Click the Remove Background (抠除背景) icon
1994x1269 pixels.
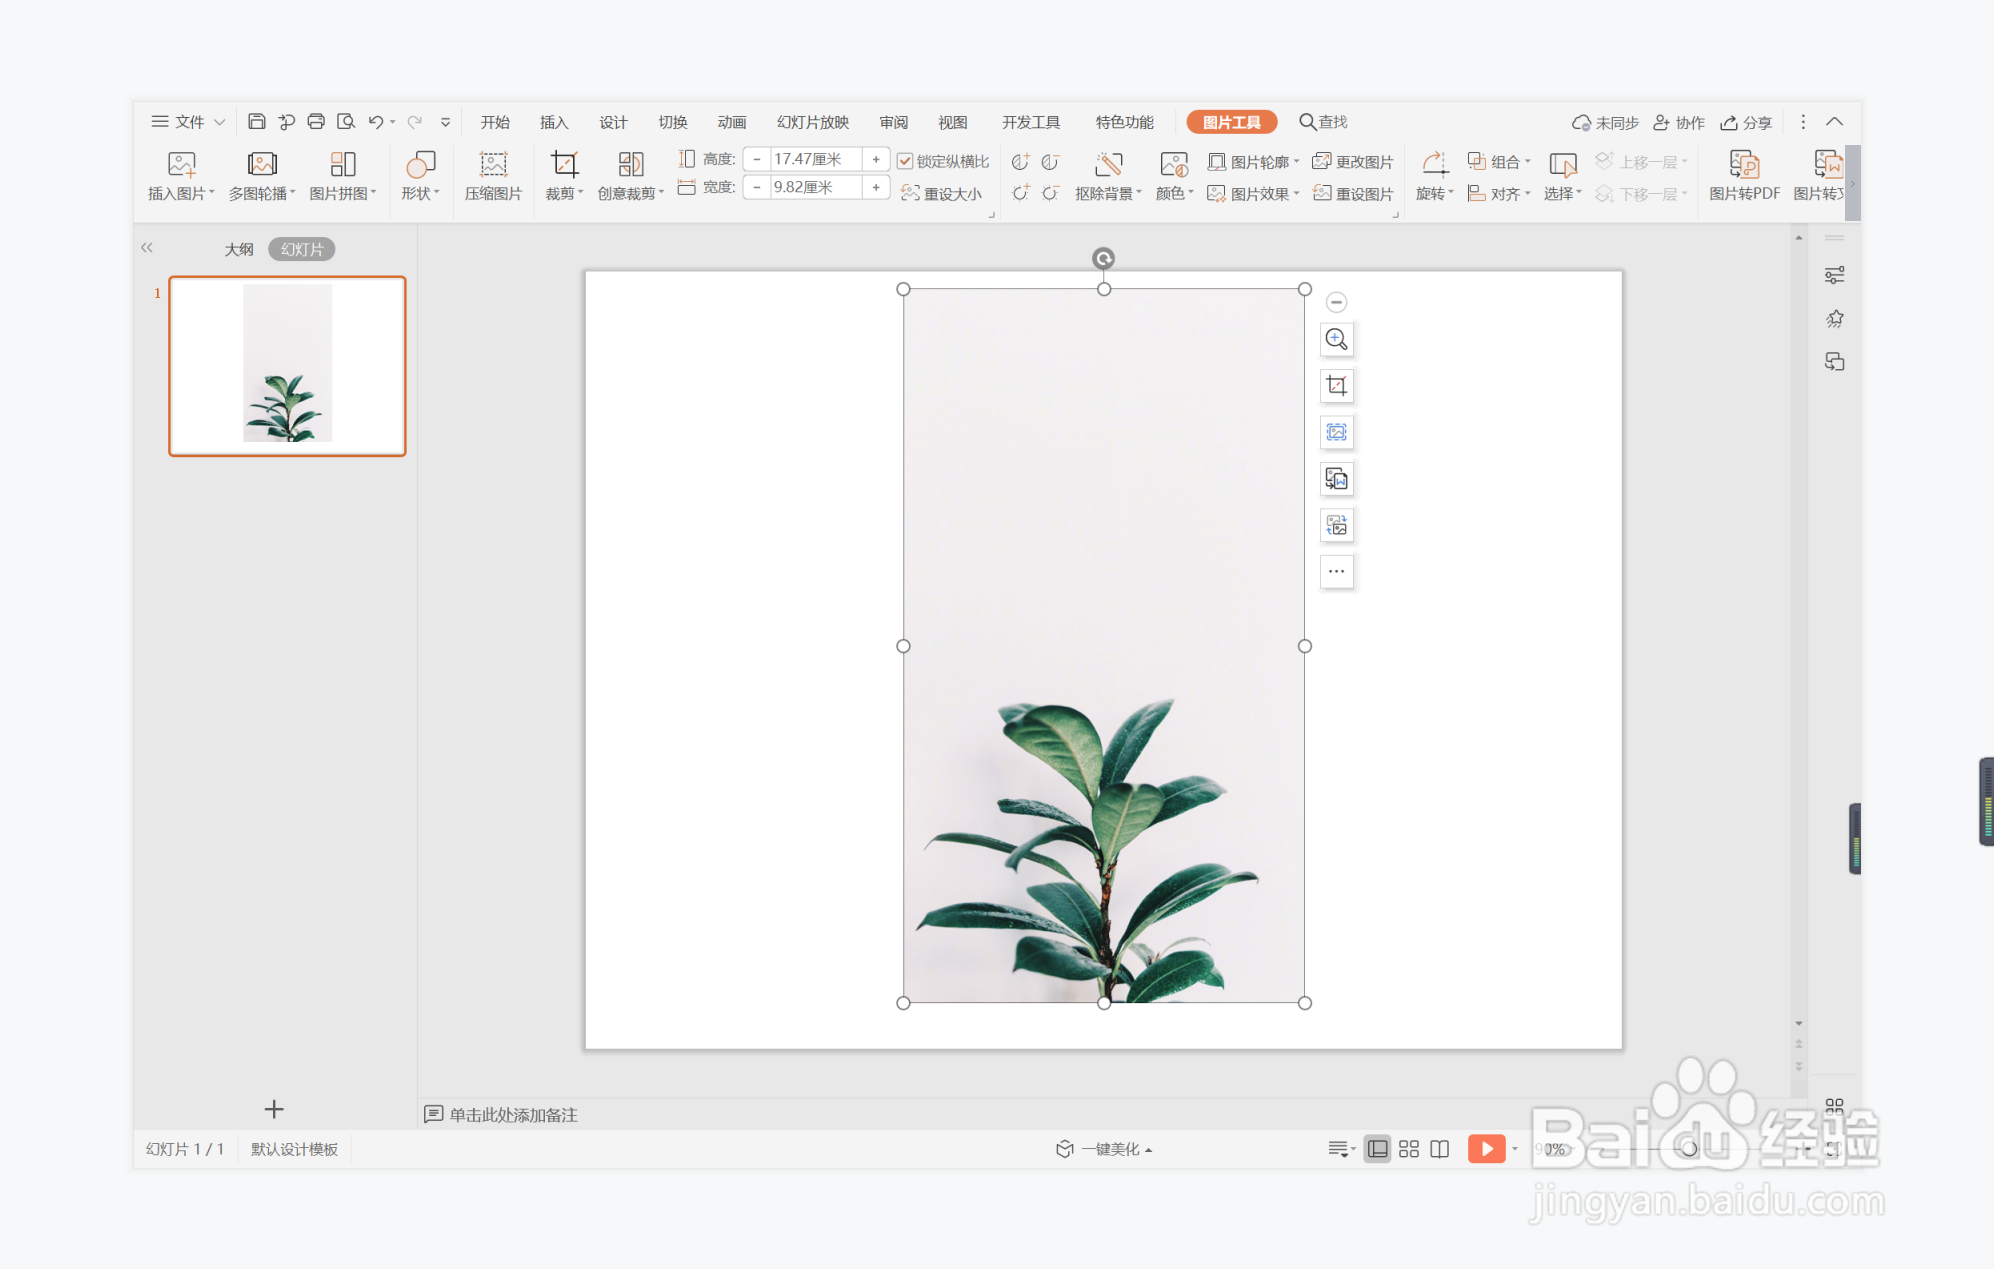point(1108,165)
